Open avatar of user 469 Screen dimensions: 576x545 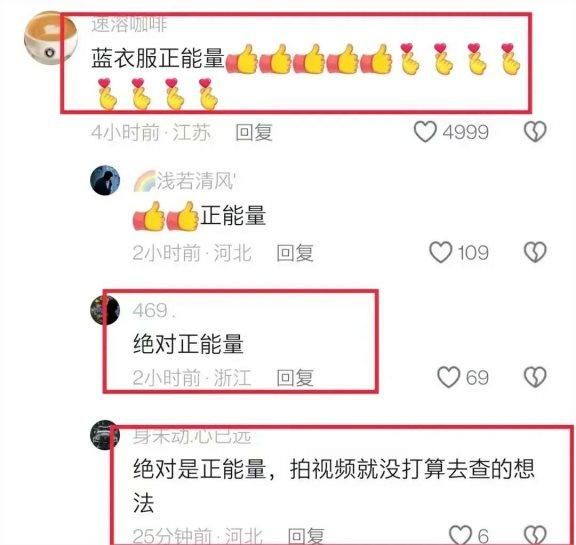(x=105, y=310)
